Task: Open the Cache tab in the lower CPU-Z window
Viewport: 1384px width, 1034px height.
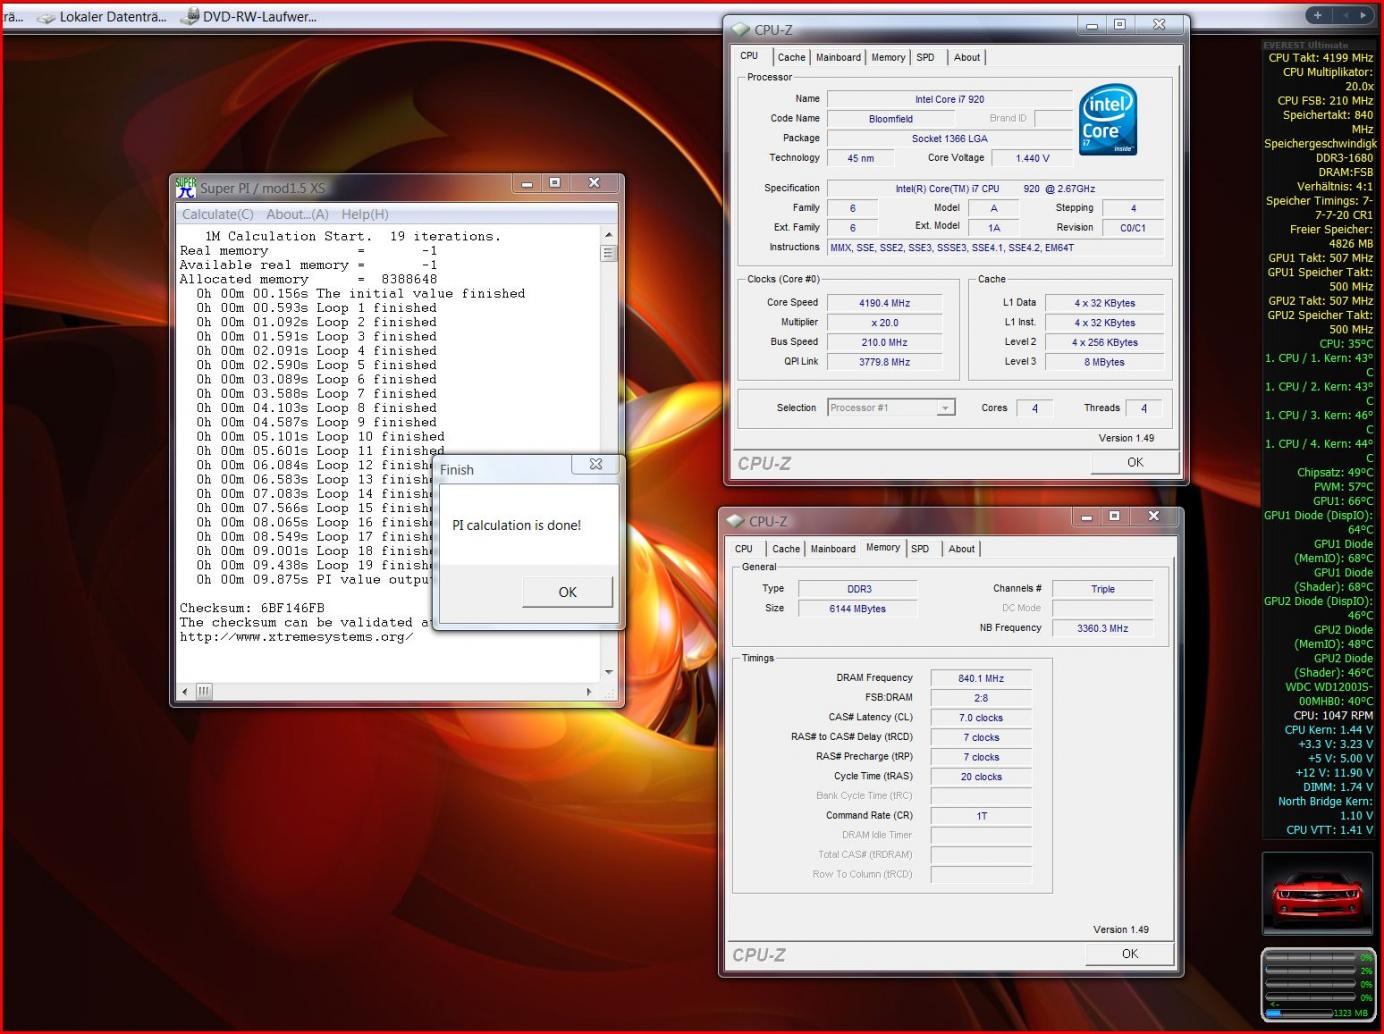Action: (786, 549)
